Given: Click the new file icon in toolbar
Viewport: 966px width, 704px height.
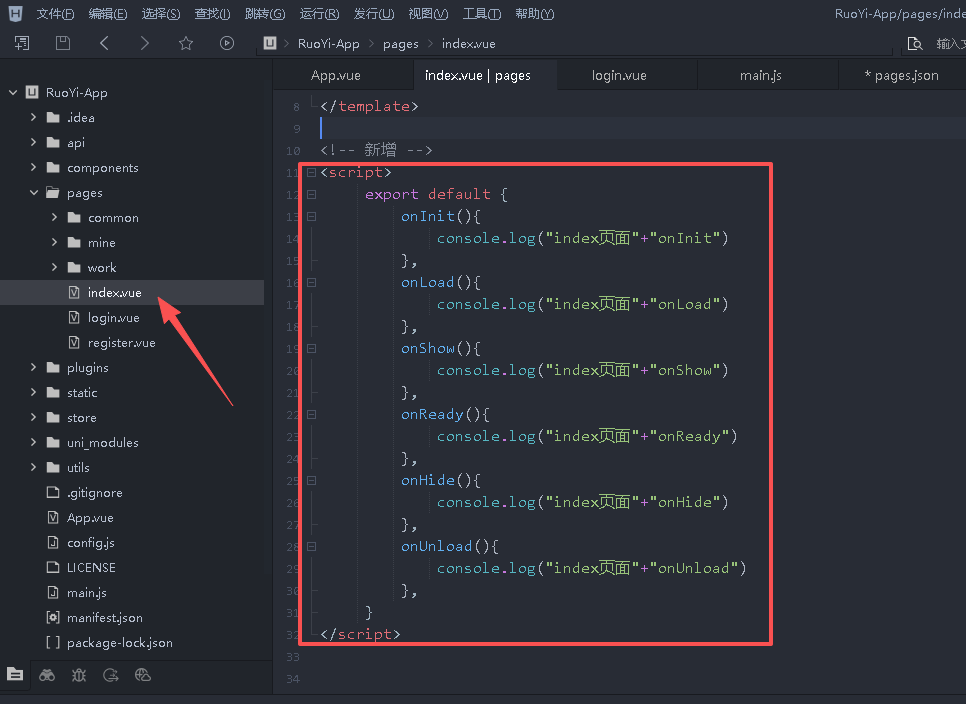Looking at the screenshot, I should click(22, 43).
